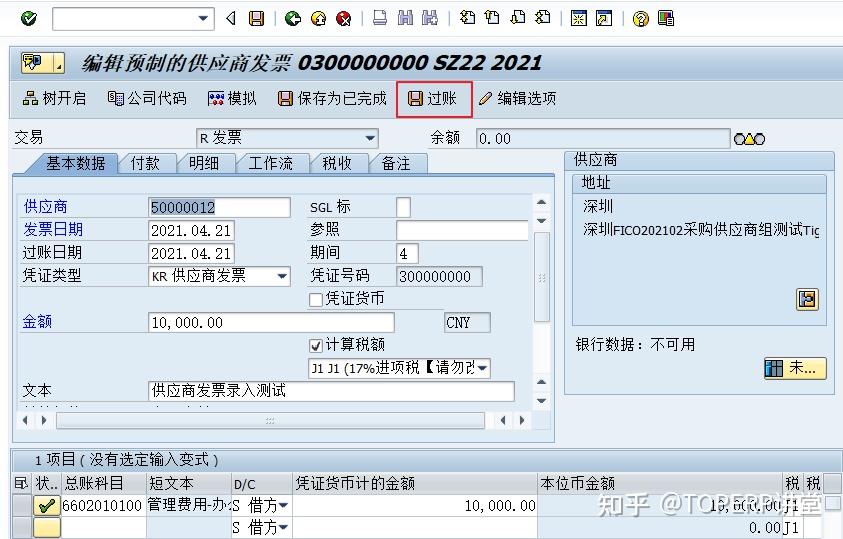This screenshot has width=843, height=539.
Task: Click the 文本 text field
Action: pos(331,391)
